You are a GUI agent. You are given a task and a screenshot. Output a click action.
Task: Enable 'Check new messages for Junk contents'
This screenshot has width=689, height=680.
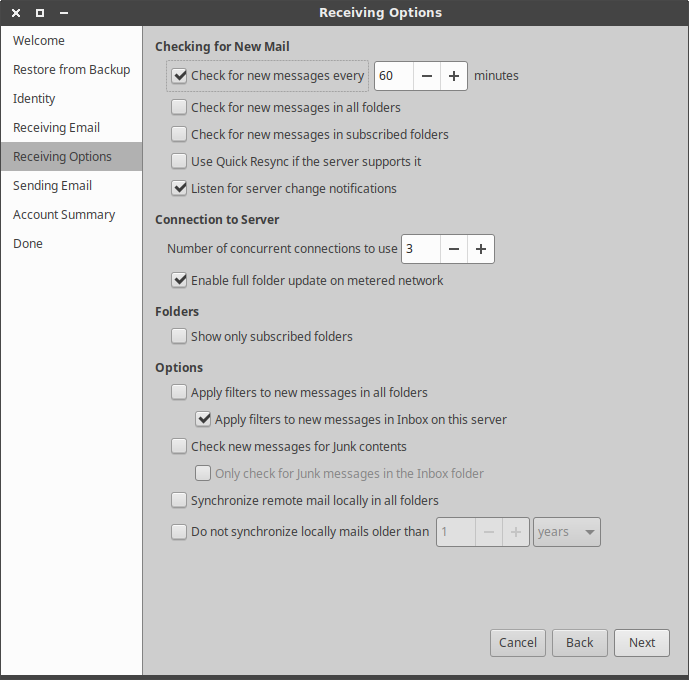click(x=180, y=447)
